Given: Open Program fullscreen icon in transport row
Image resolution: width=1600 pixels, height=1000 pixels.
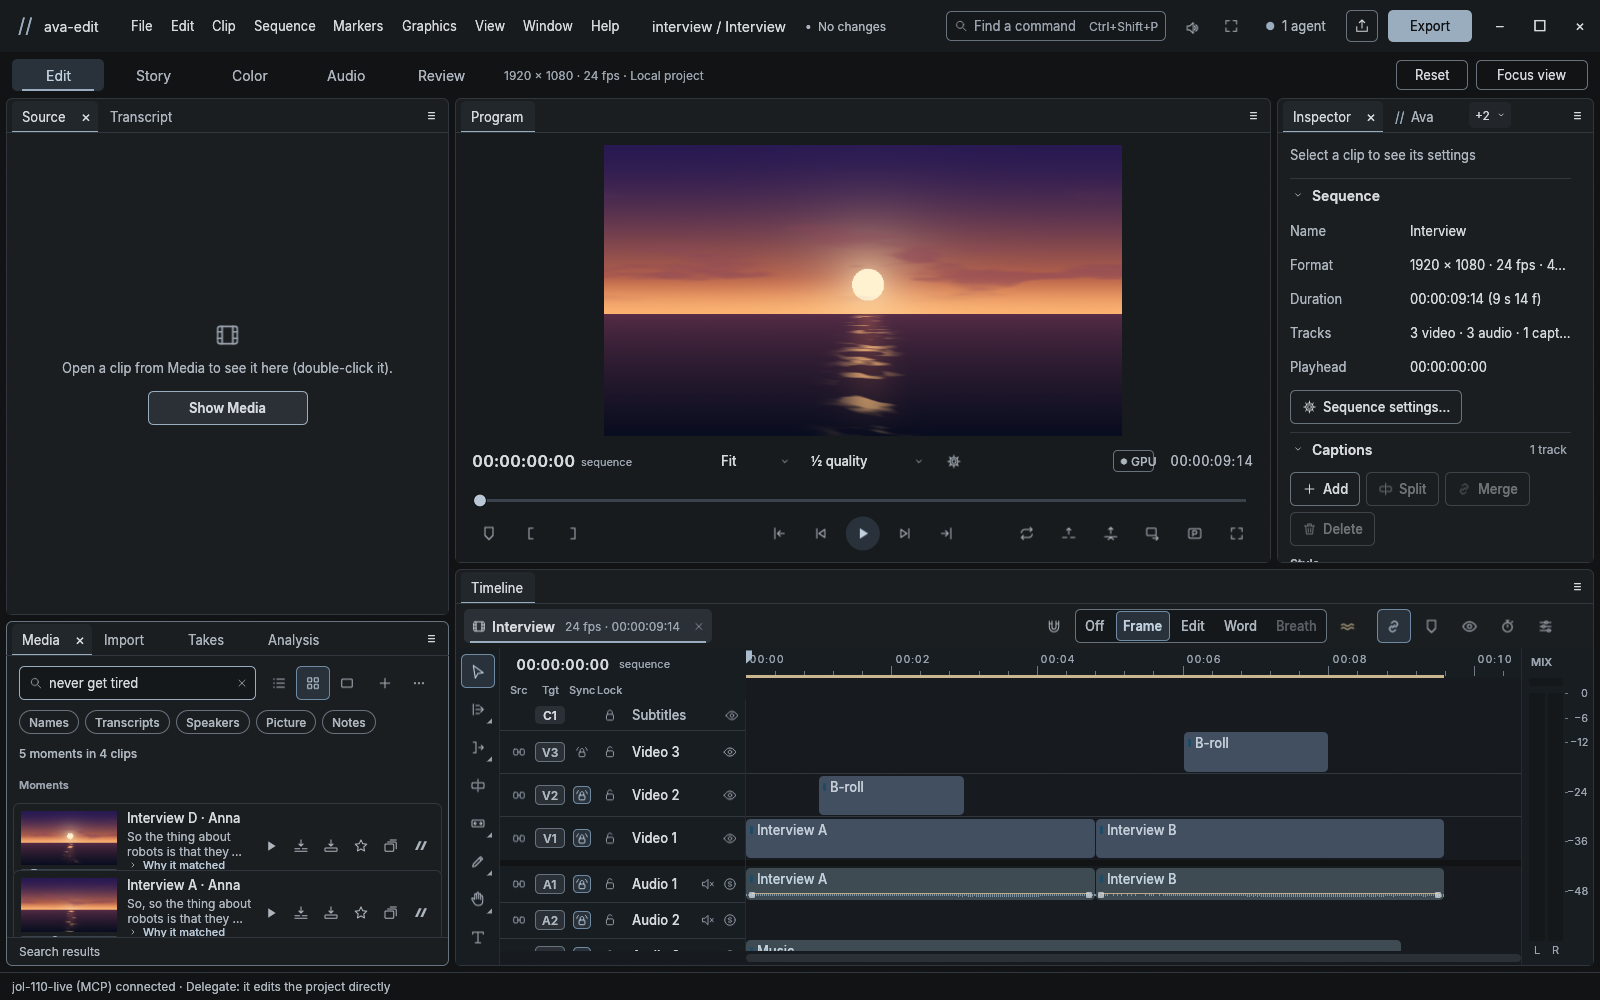Looking at the screenshot, I should (x=1237, y=534).
